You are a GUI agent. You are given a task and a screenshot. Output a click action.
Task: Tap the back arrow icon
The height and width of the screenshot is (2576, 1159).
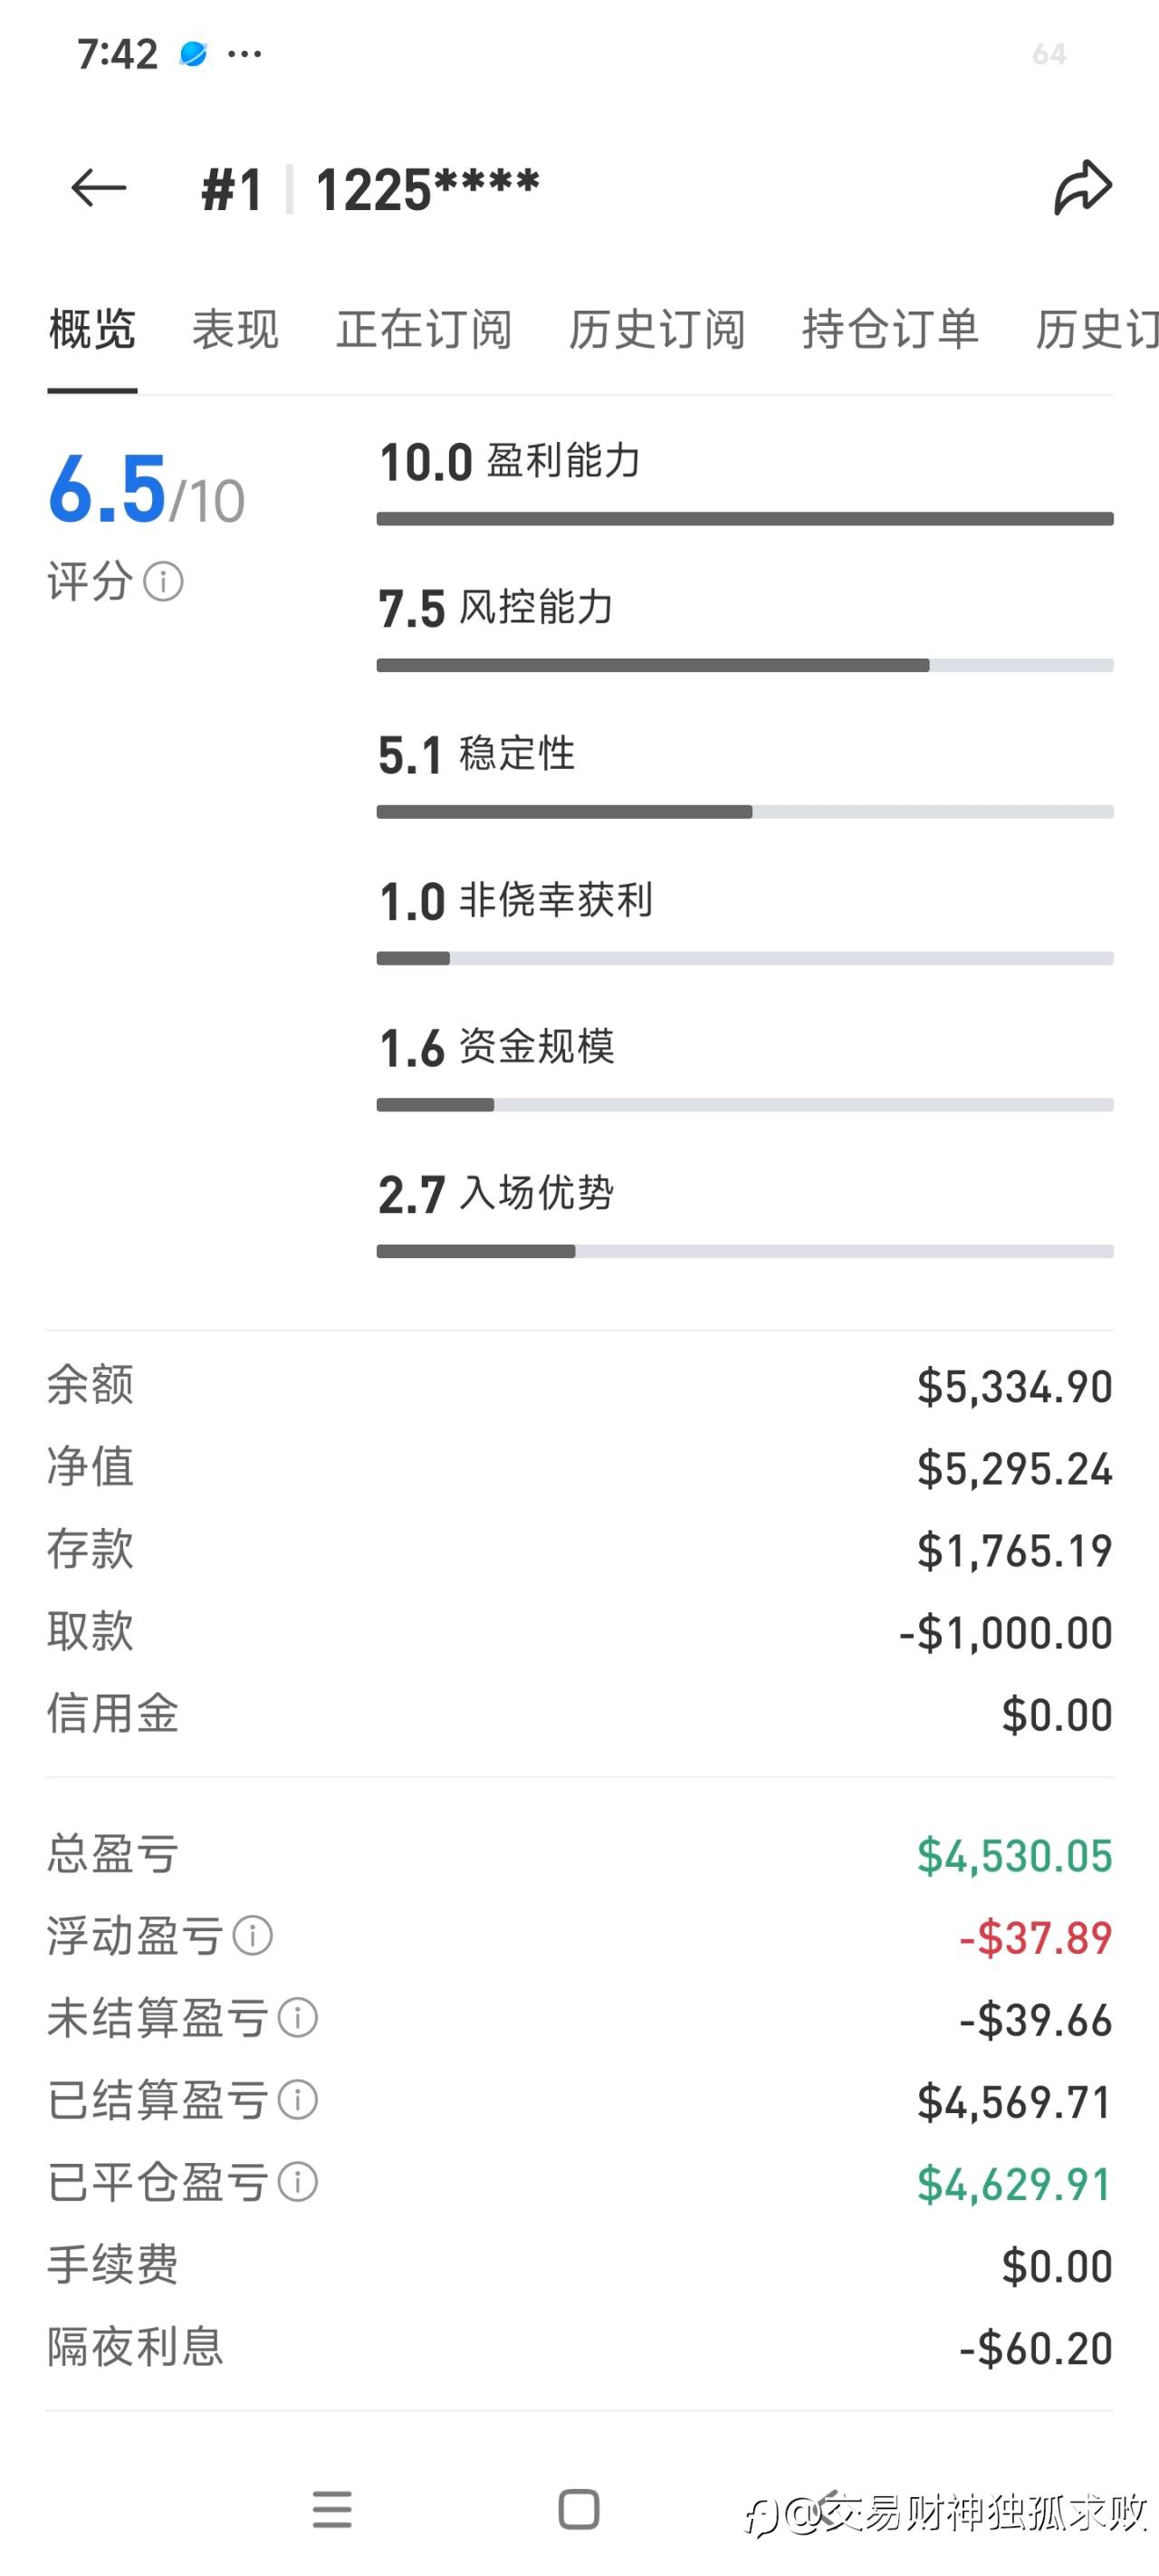[x=98, y=188]
